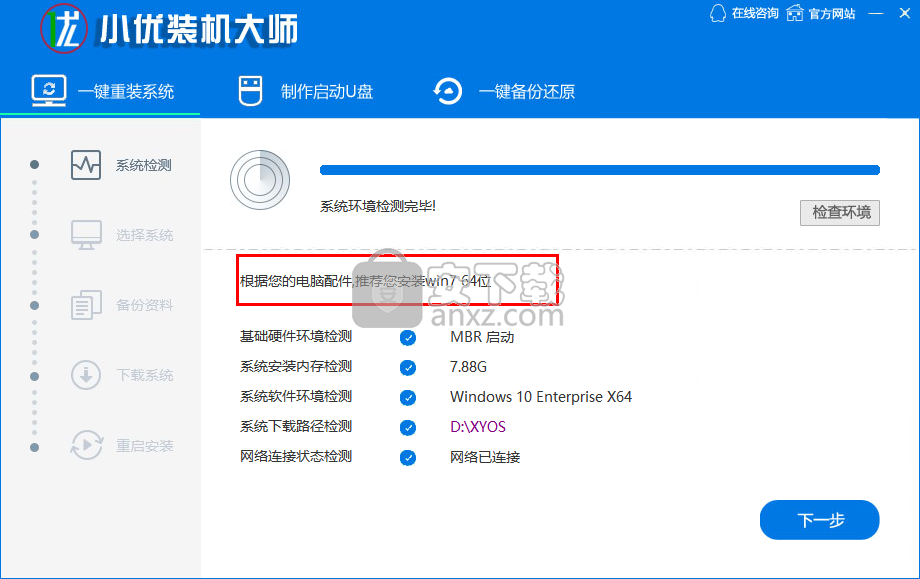
Task: Switch to 一键备份还原 tab
Action: point(504,92)
